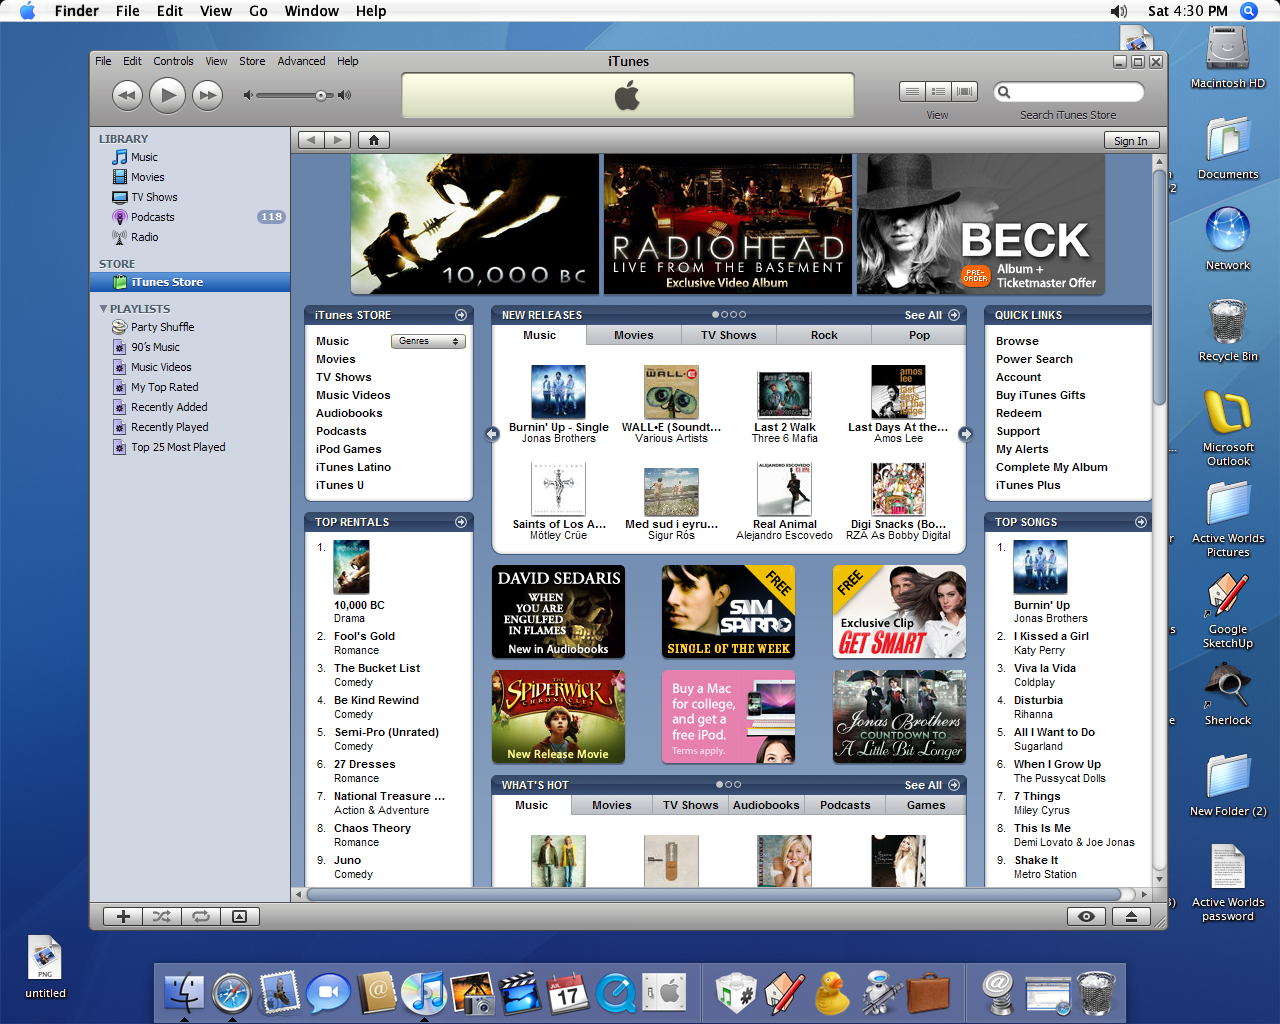This screenshot has width=1280, height=1024.
Task: Show or hide the artwork viewer
Action: click(240, 916)
